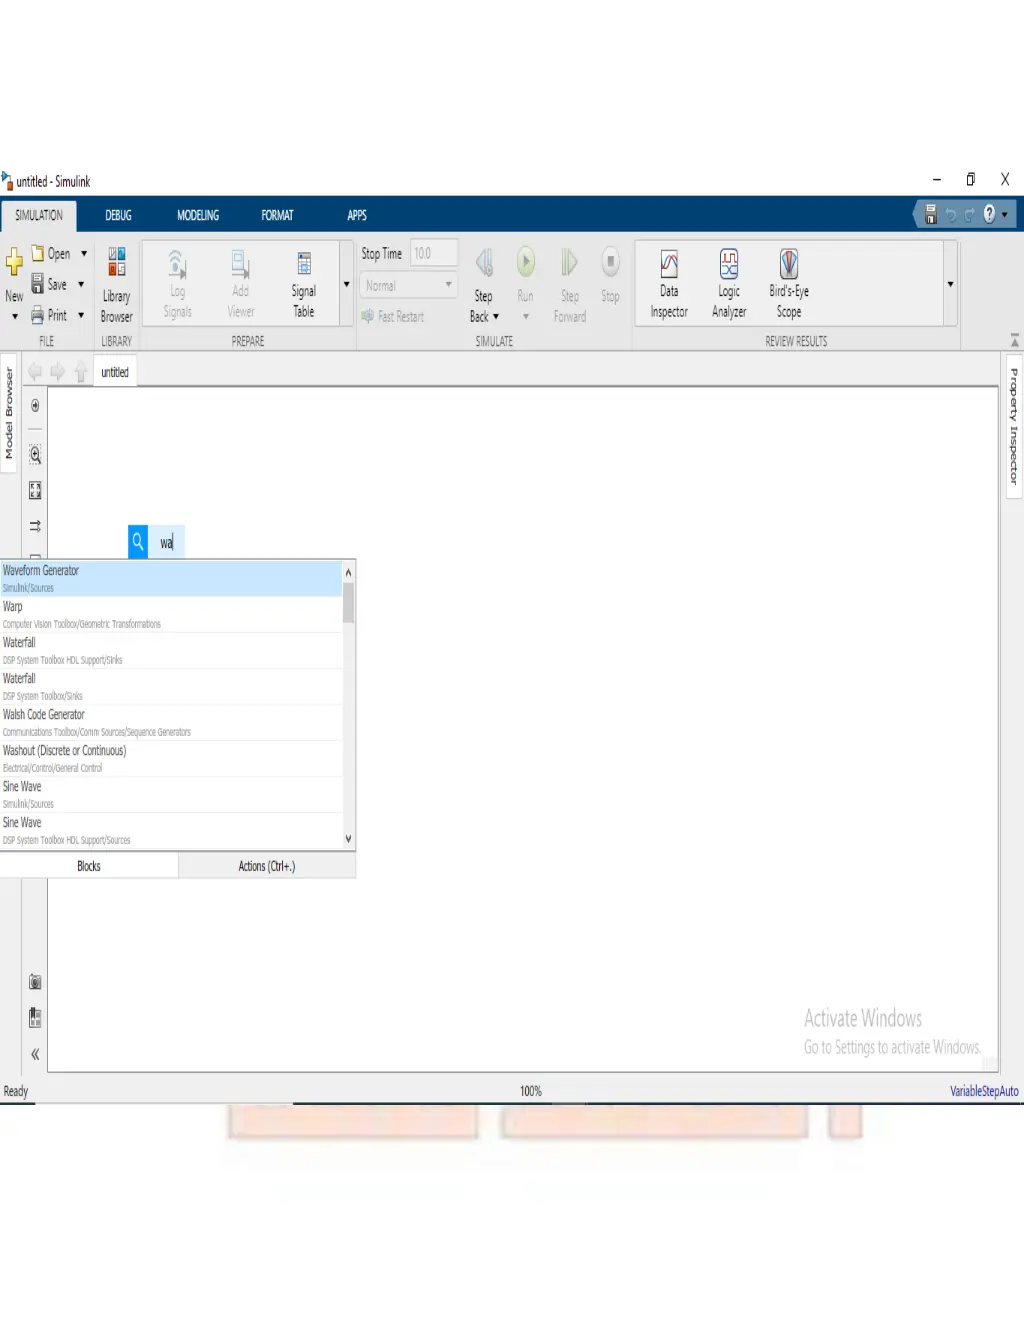Switch to the APPS tab
The width and height of the screenshot is (1024, 1325).
point(357,215)
